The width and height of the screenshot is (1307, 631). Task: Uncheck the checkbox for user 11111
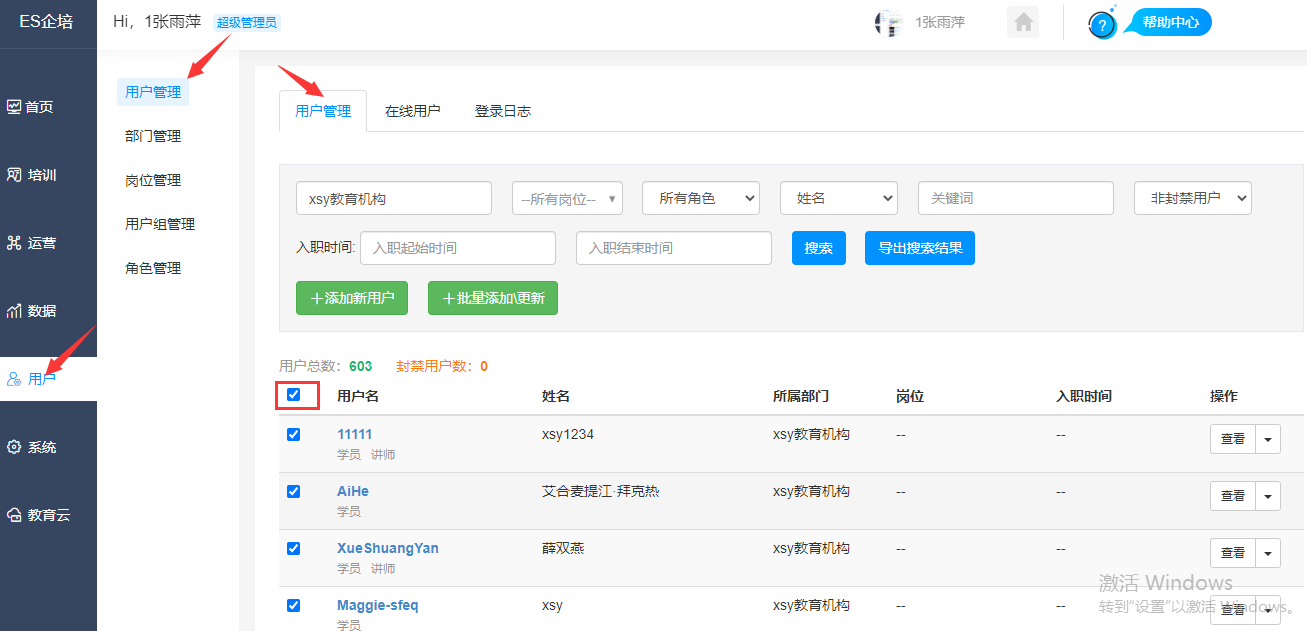tap(293, 435)
